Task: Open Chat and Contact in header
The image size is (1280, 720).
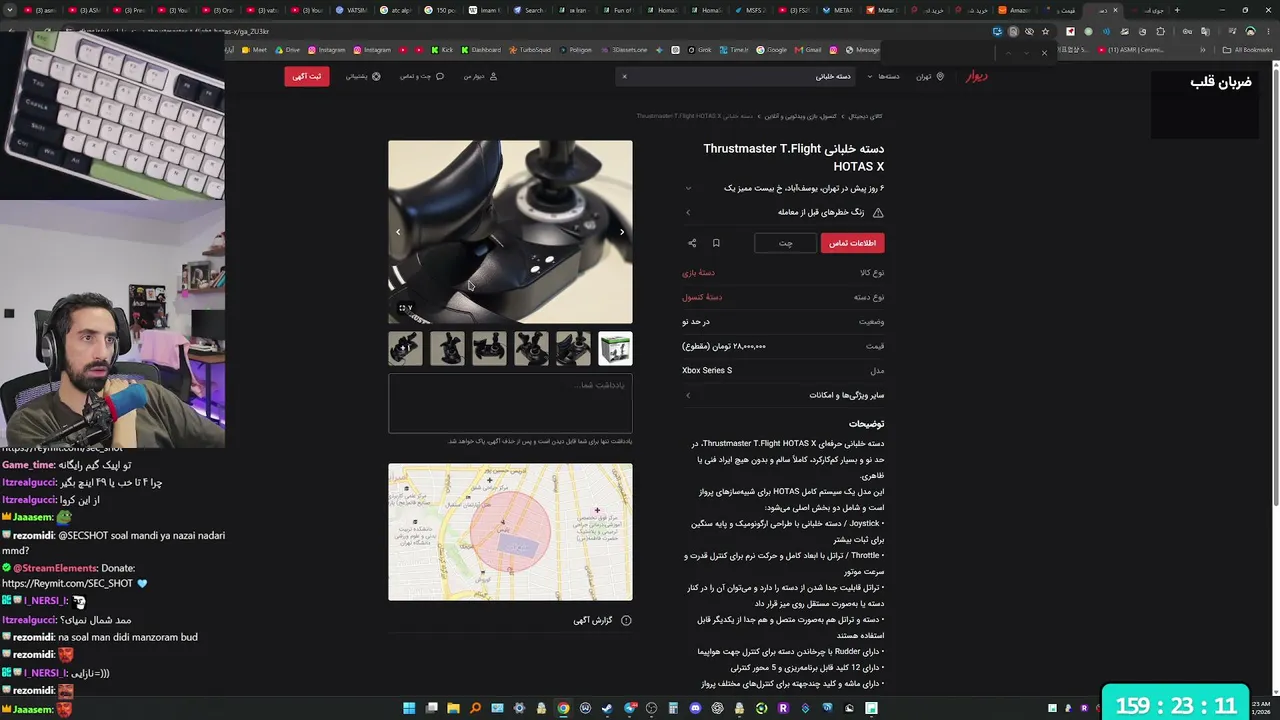Action: (422, 76)
